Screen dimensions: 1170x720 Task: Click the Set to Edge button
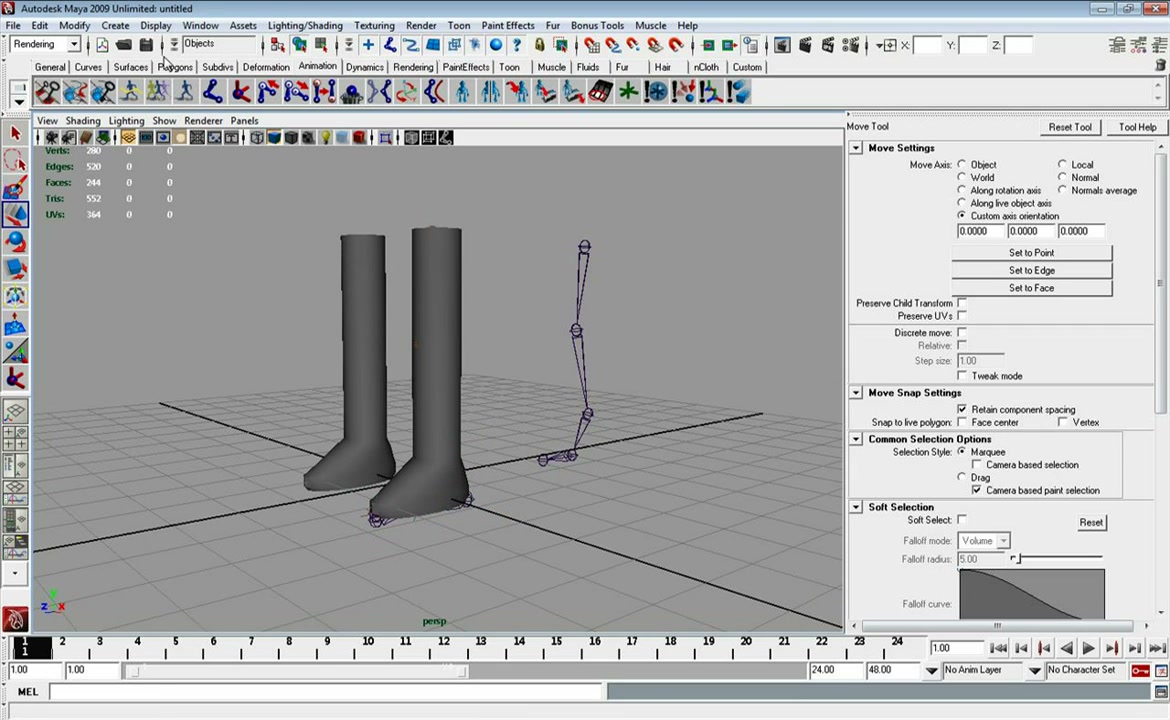coord(1031,270)
